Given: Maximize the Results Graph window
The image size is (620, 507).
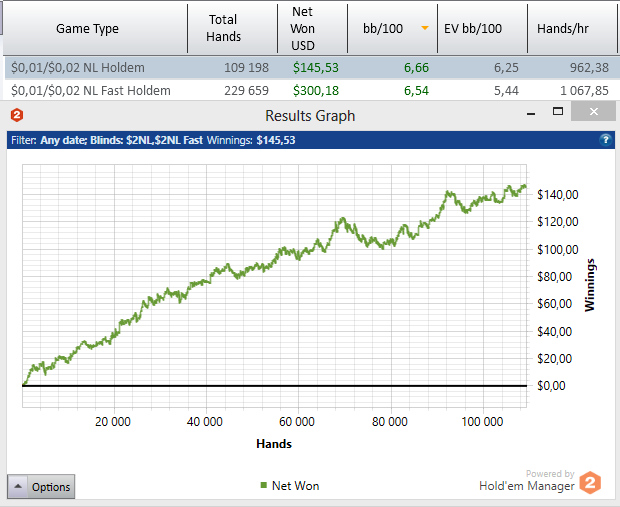Looking at the screenshot, I should pyautogui.click(x=558, y=112).
